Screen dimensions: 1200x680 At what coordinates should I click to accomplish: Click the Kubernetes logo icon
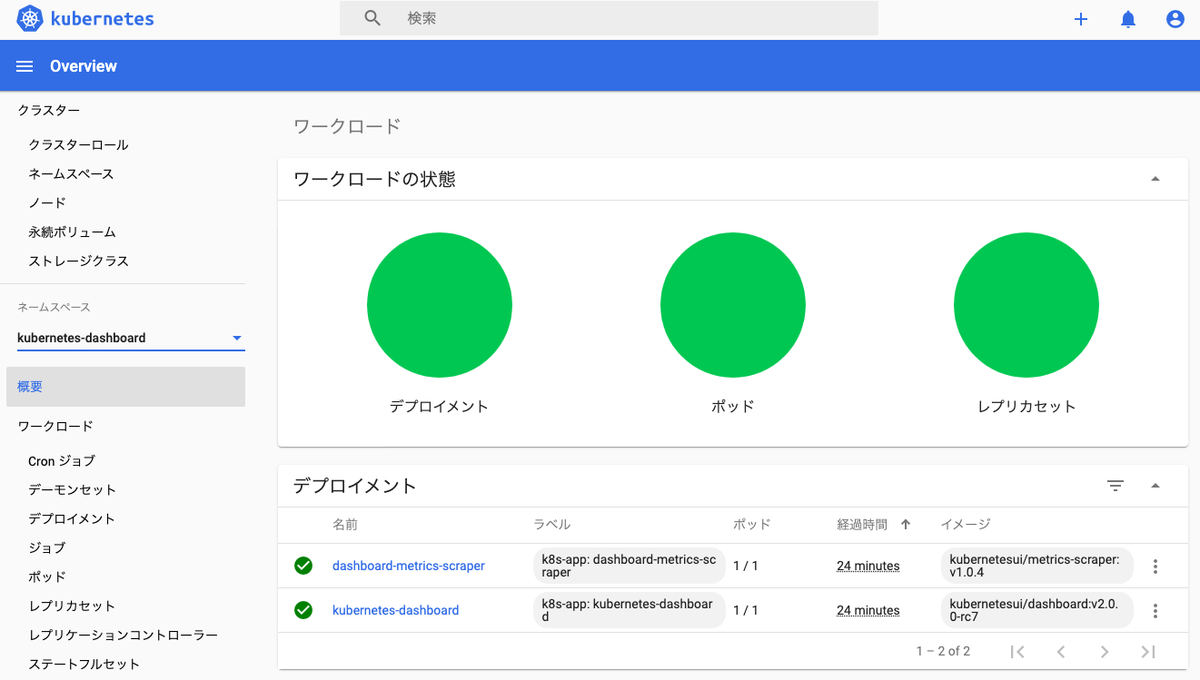pos(30,19)
